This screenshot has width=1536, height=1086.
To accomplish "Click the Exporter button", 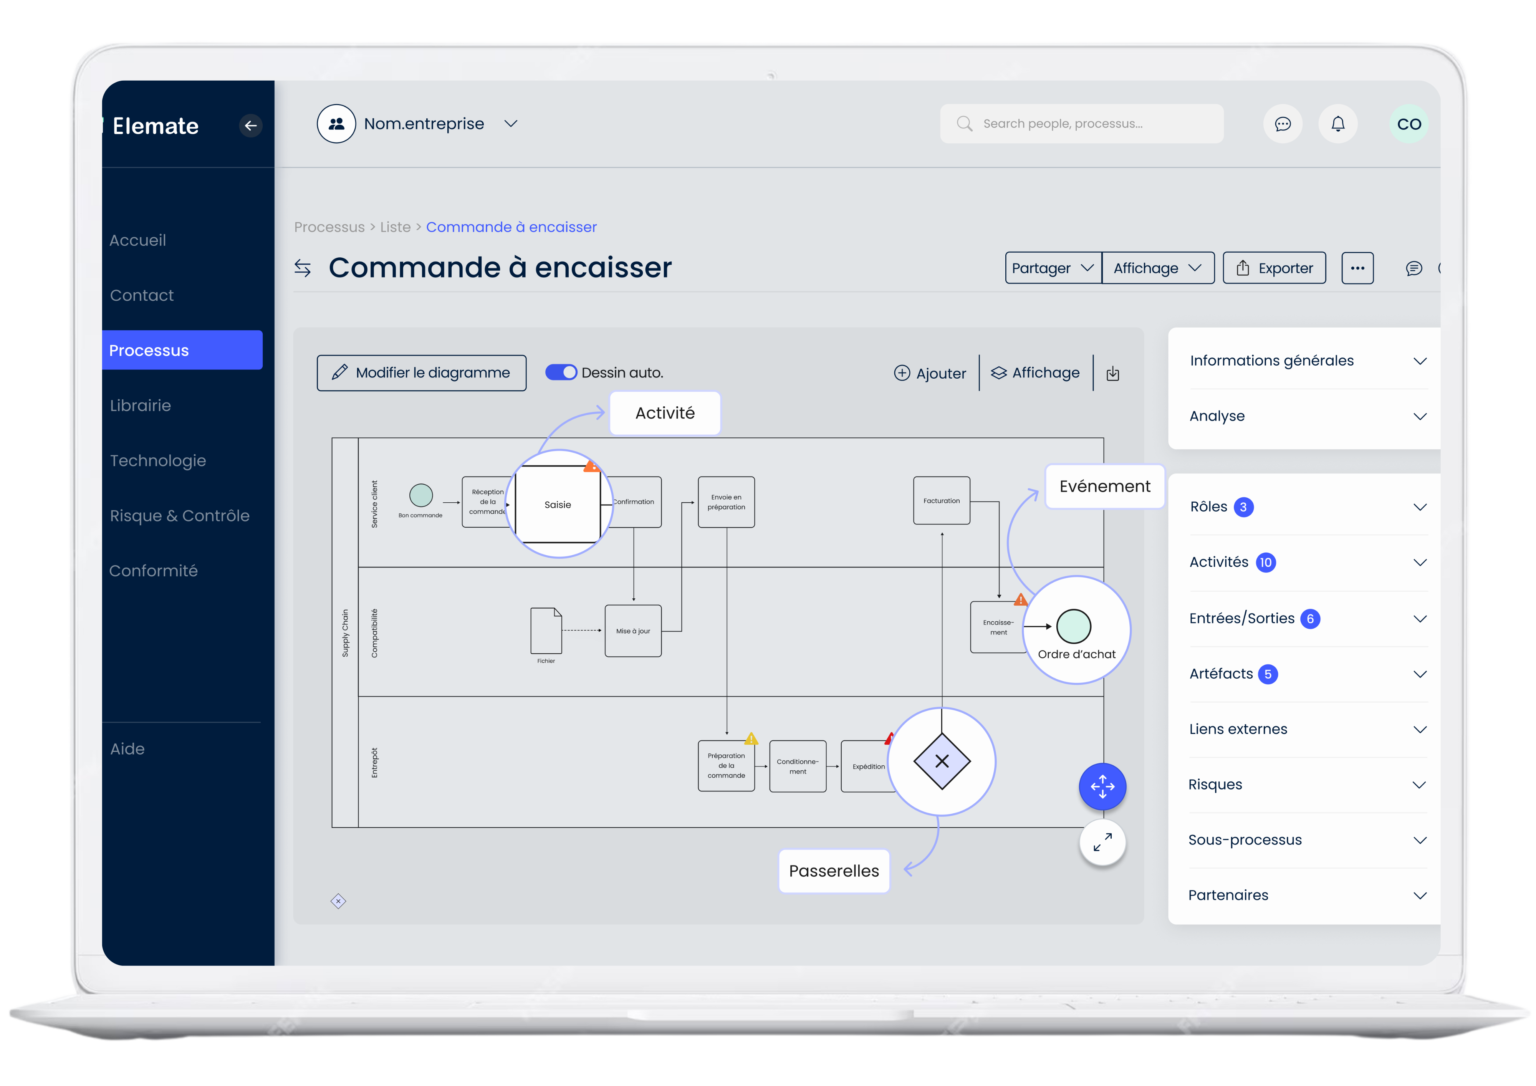I will click(x=1274, y=268).
